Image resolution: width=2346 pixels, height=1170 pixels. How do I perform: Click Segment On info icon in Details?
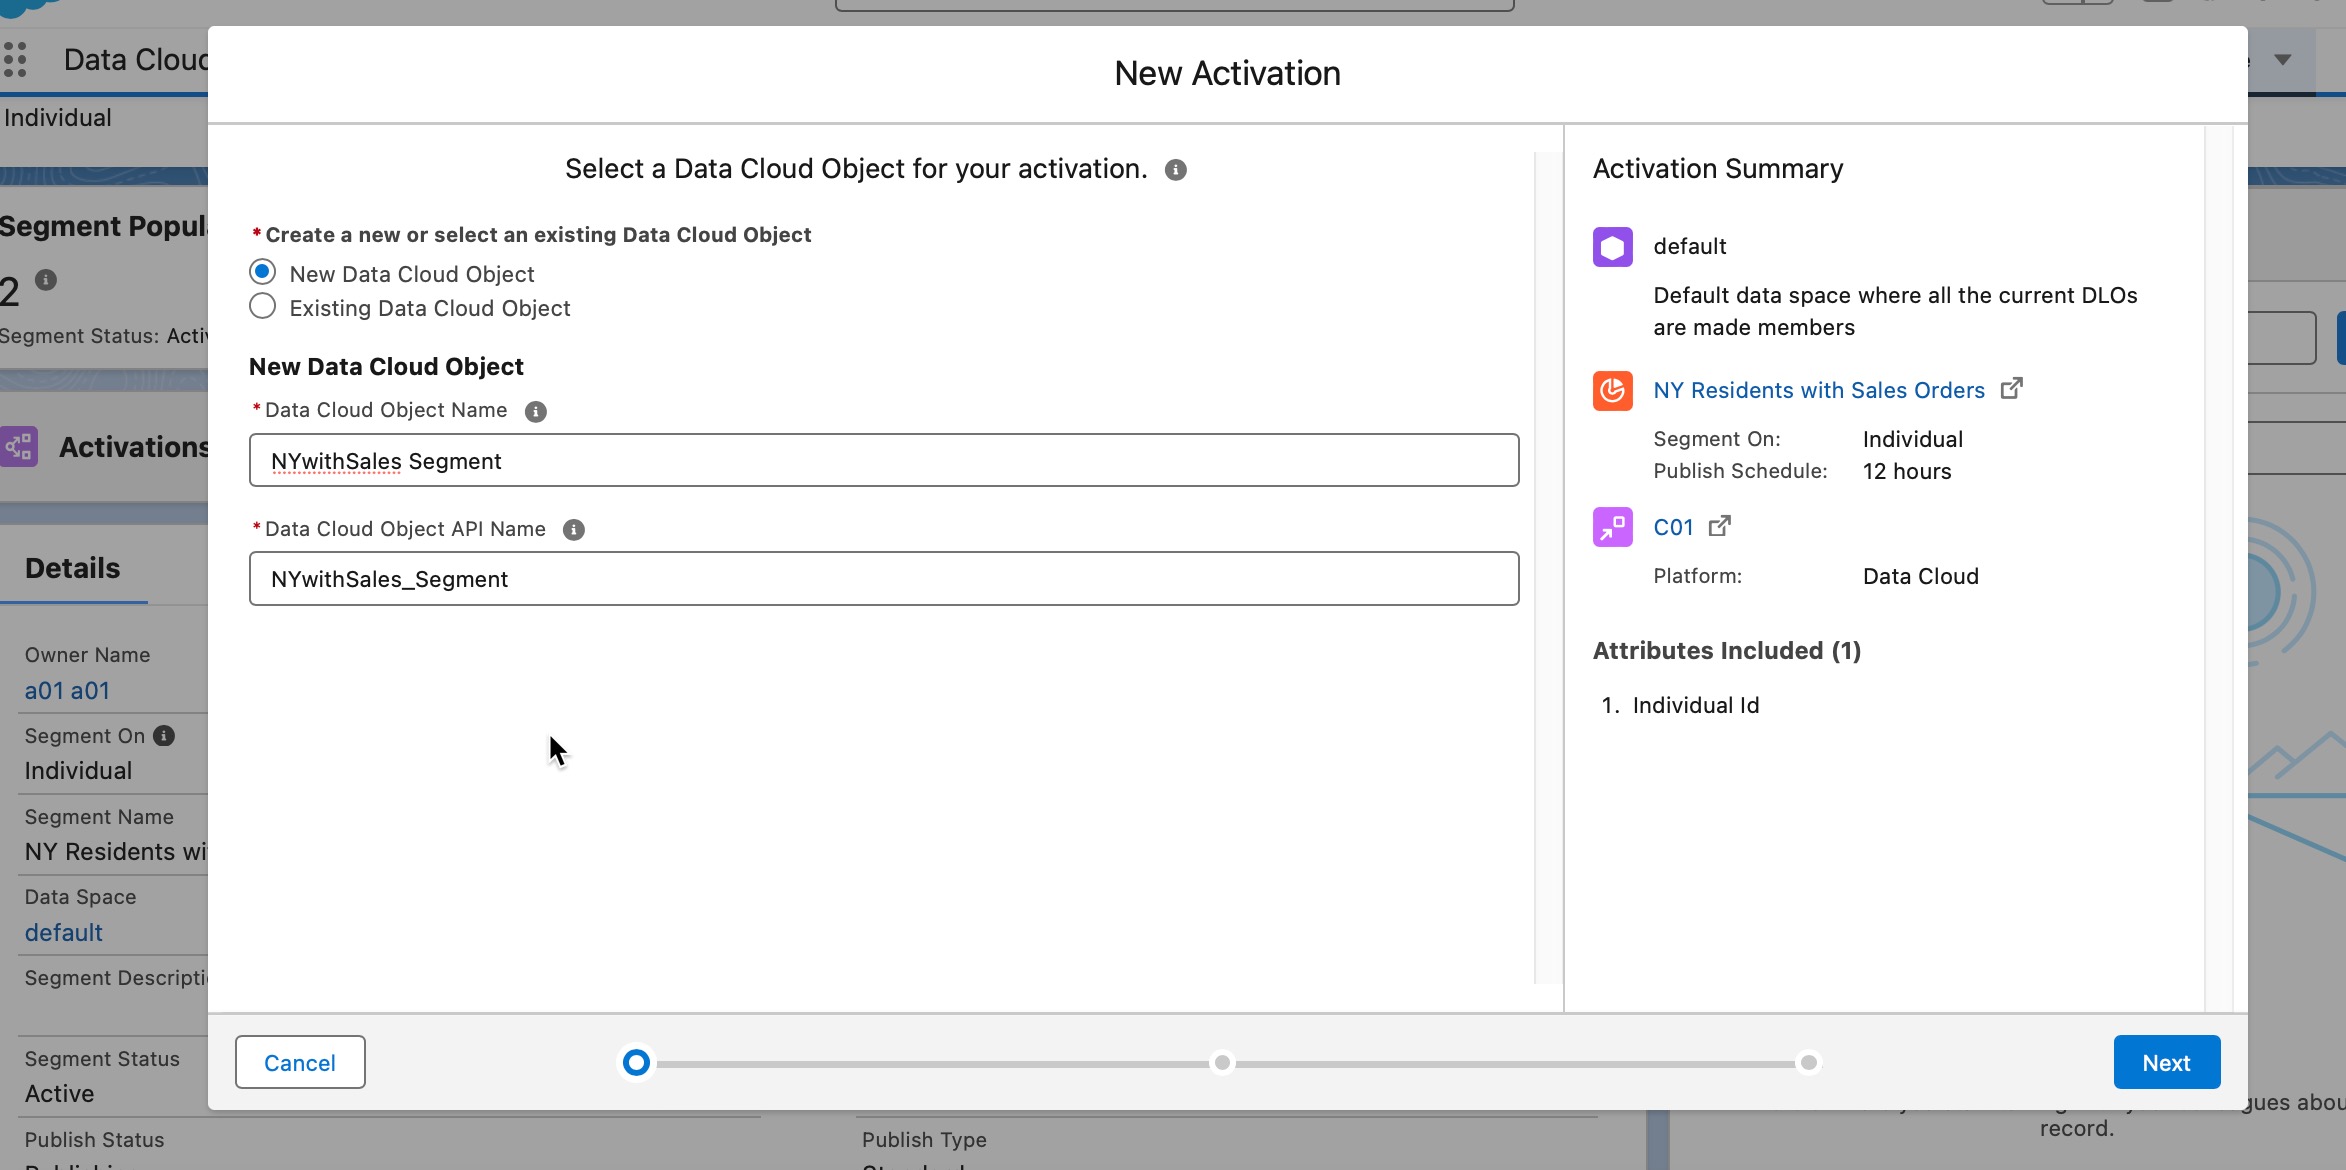(164, 736)
